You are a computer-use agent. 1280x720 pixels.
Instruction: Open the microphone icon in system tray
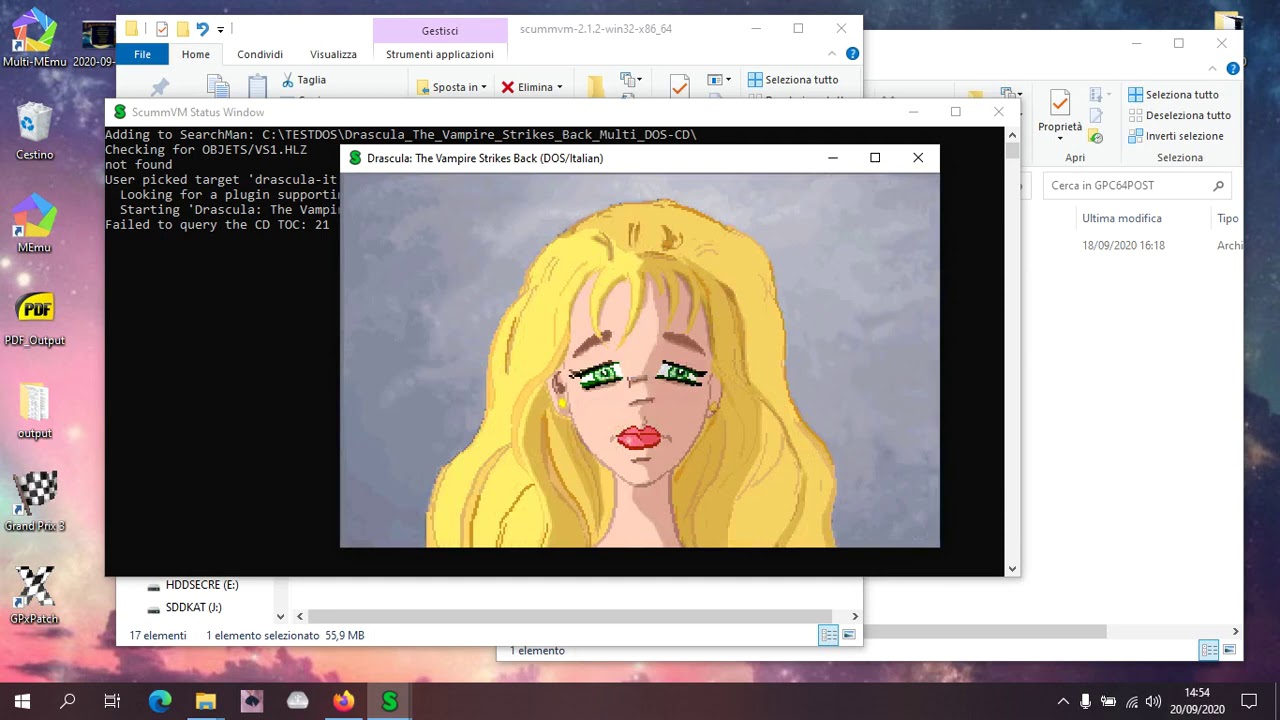coord(1085,701)
